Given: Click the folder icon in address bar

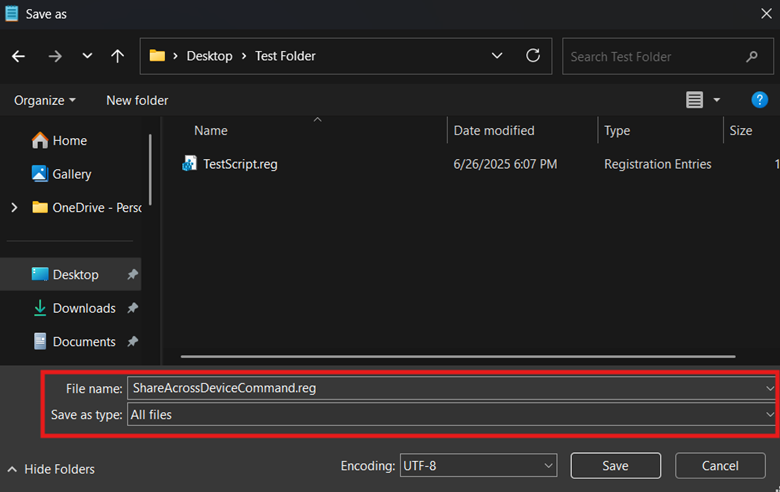Looking at the screenshot, I should point(157,56).
